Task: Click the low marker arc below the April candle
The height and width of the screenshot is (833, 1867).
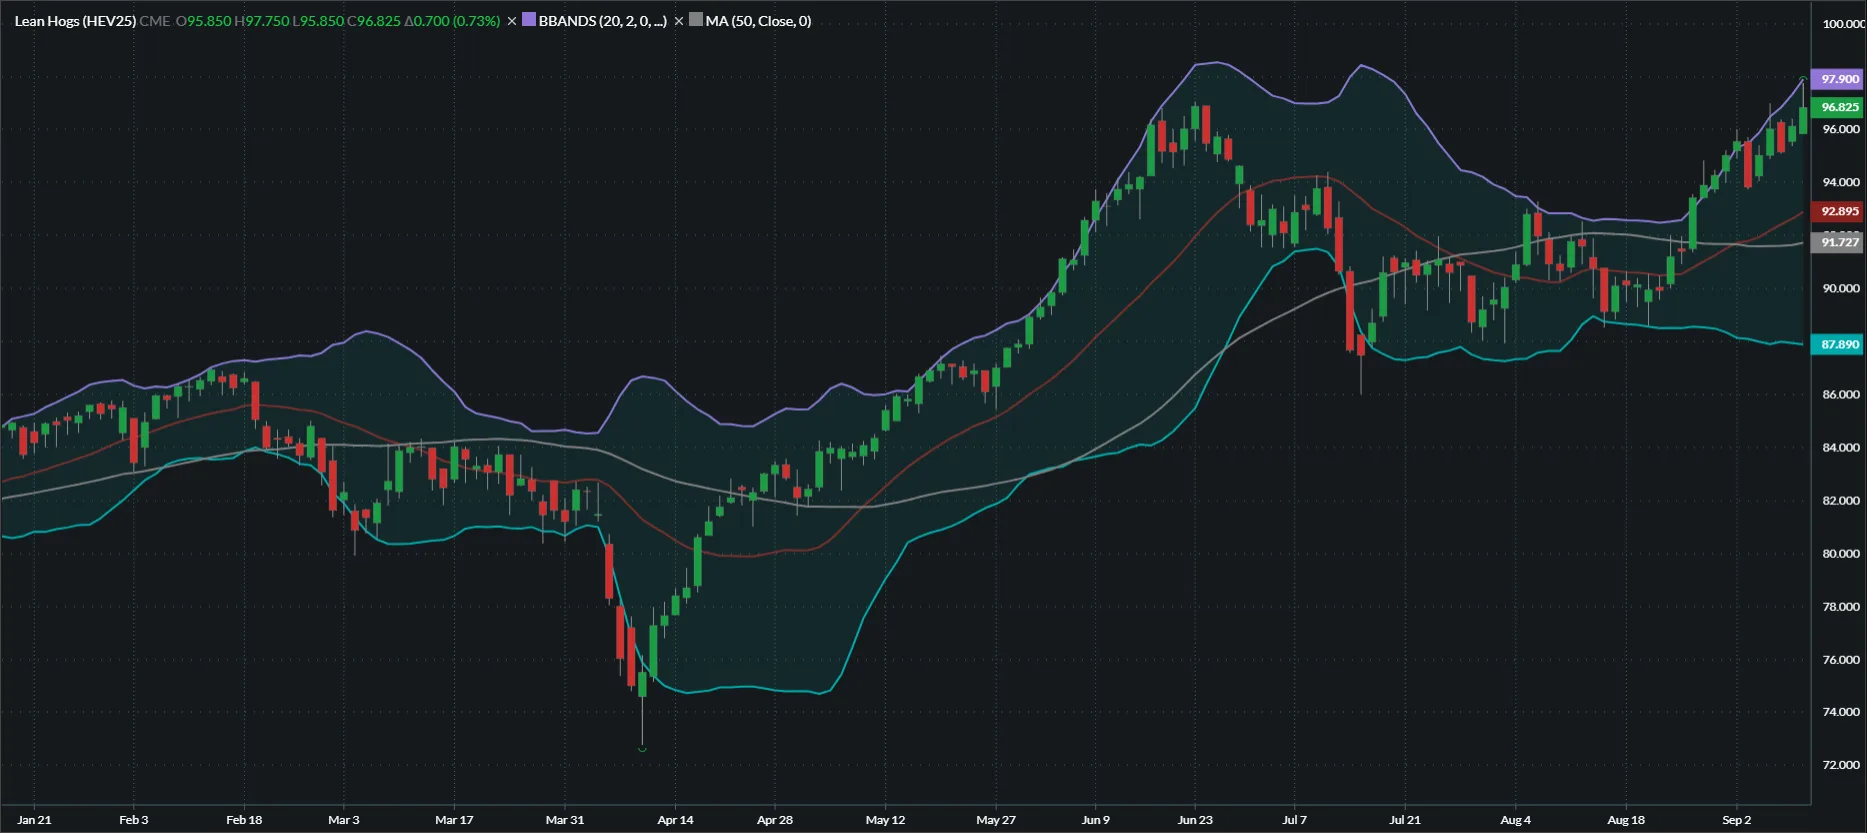Action: 642,748
